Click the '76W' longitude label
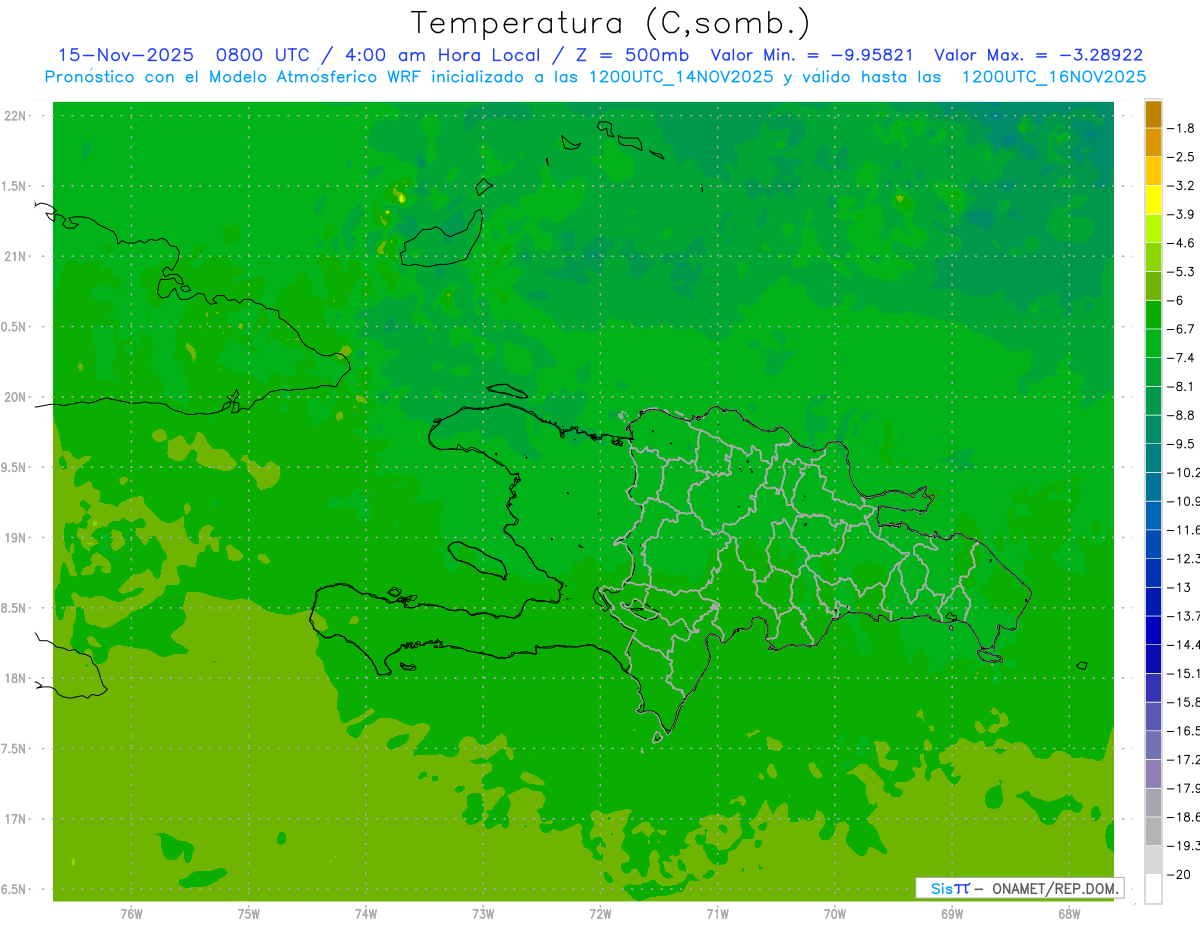Viewport: 1200px width, 927px height. (x=131, y=913)
